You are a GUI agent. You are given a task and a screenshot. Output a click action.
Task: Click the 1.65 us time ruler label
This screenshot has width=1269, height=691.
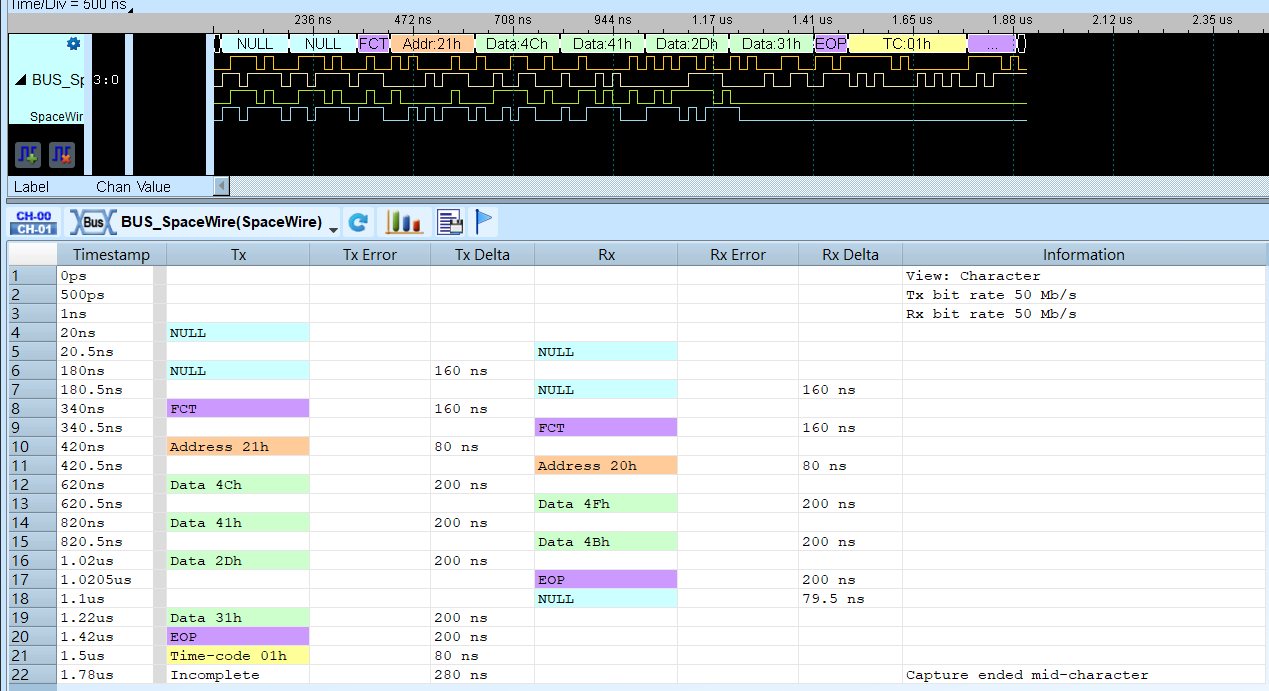click(912, 19)
